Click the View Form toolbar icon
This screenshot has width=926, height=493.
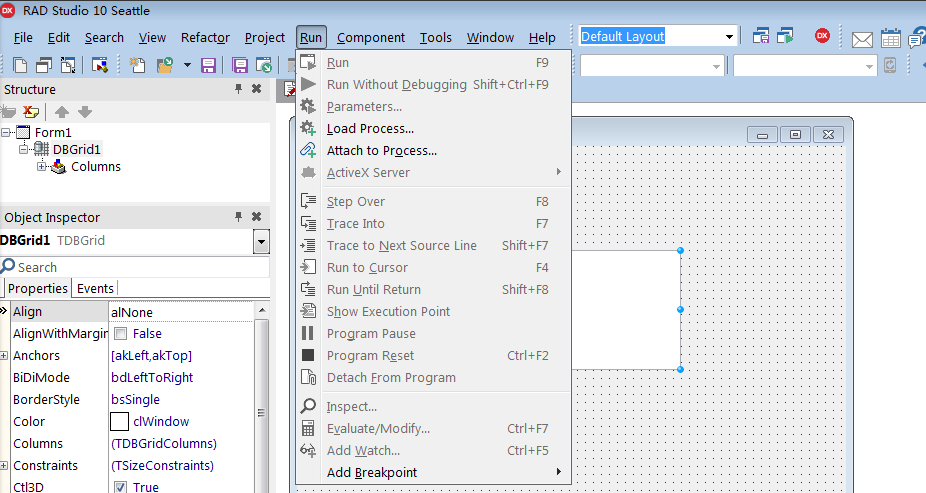click(44, 64)
